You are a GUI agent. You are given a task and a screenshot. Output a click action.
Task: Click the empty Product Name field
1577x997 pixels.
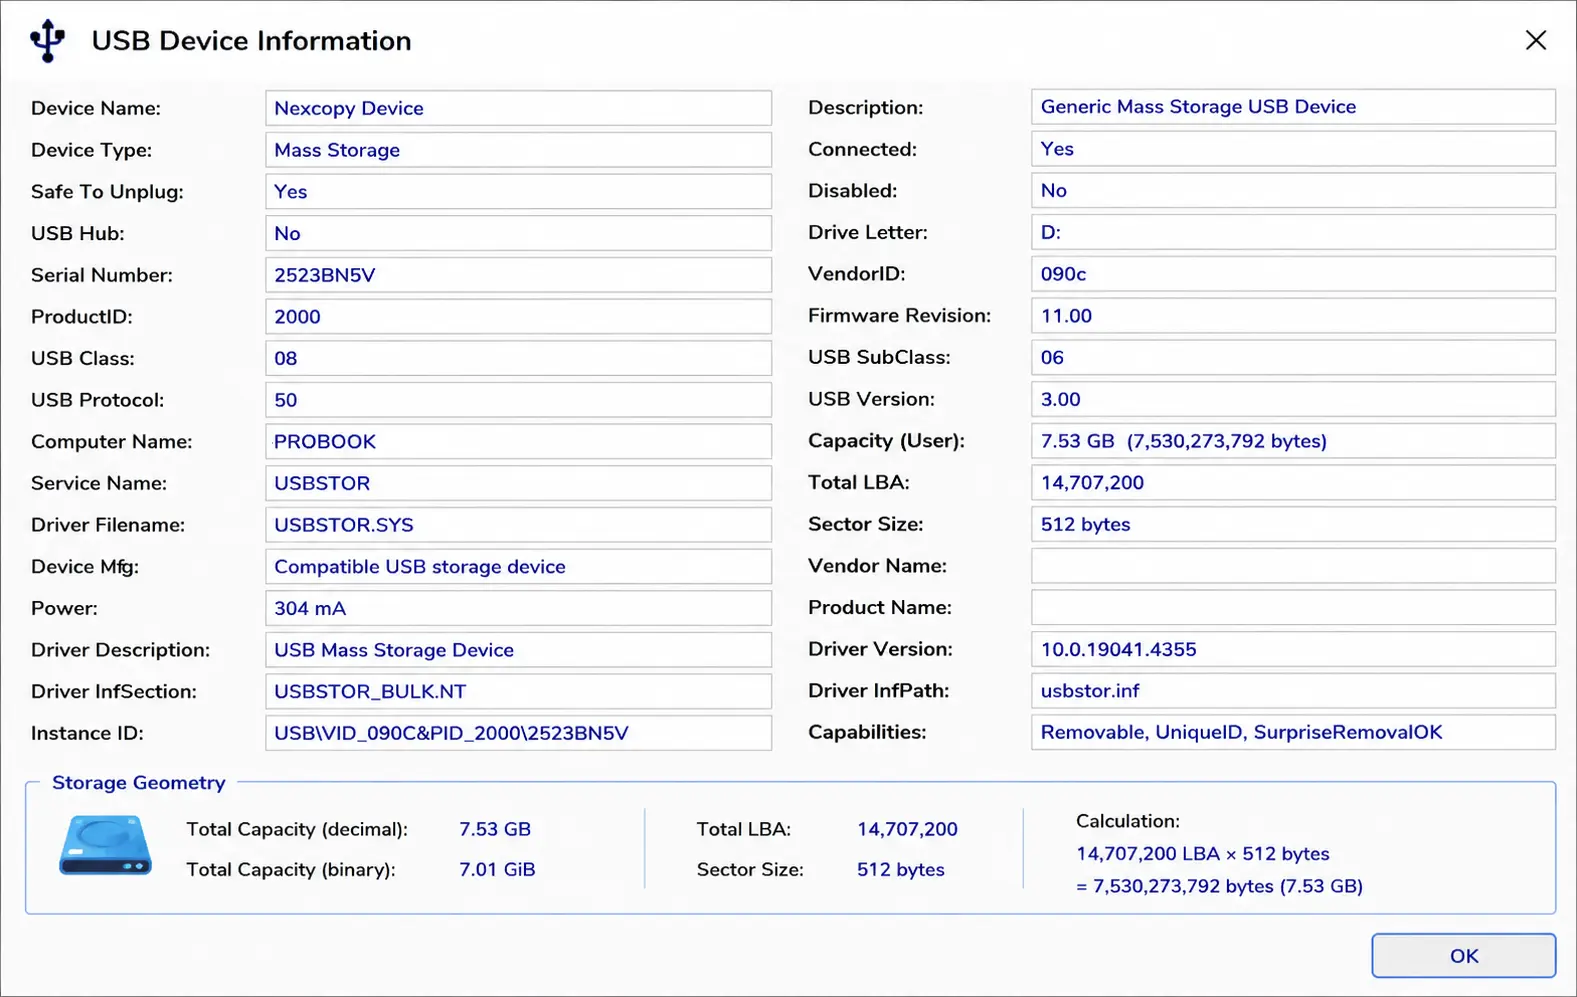point(1293,607)
